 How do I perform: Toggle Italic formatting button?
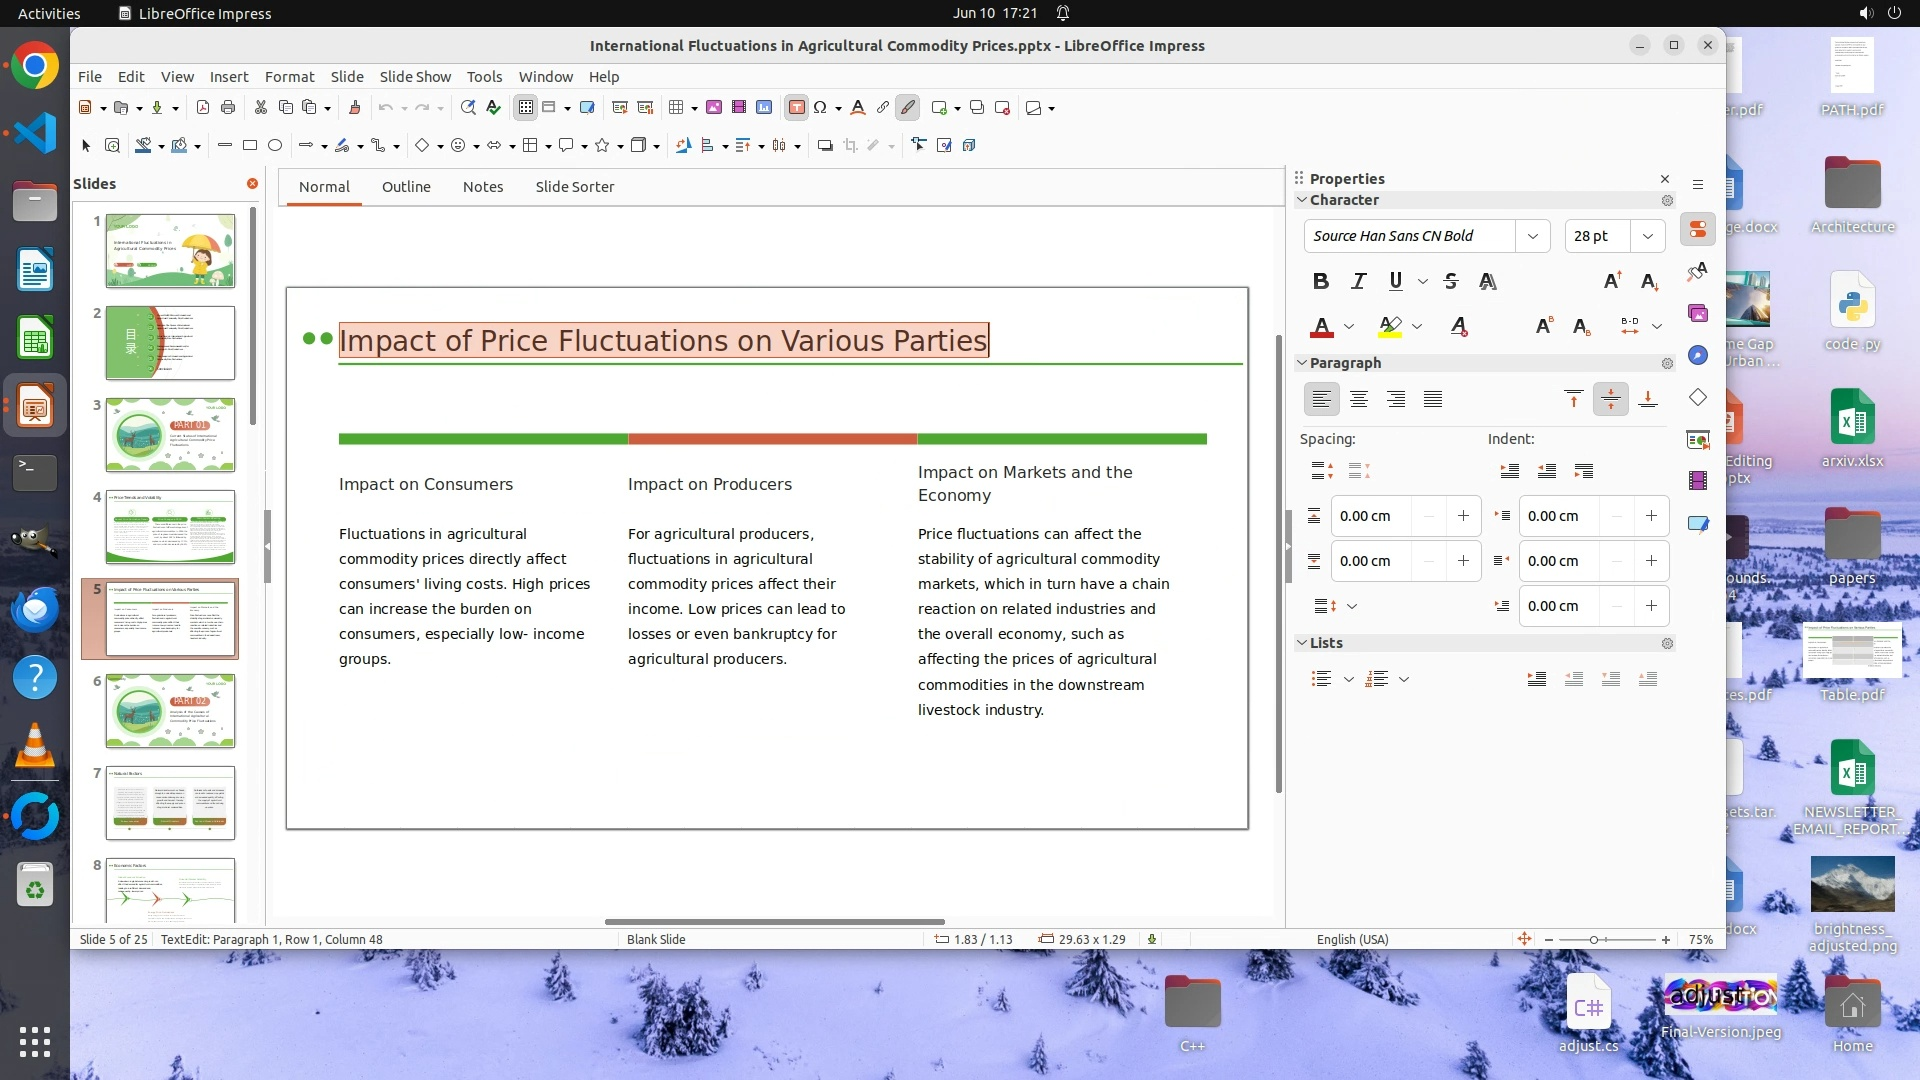click(x=1358, y=281)
